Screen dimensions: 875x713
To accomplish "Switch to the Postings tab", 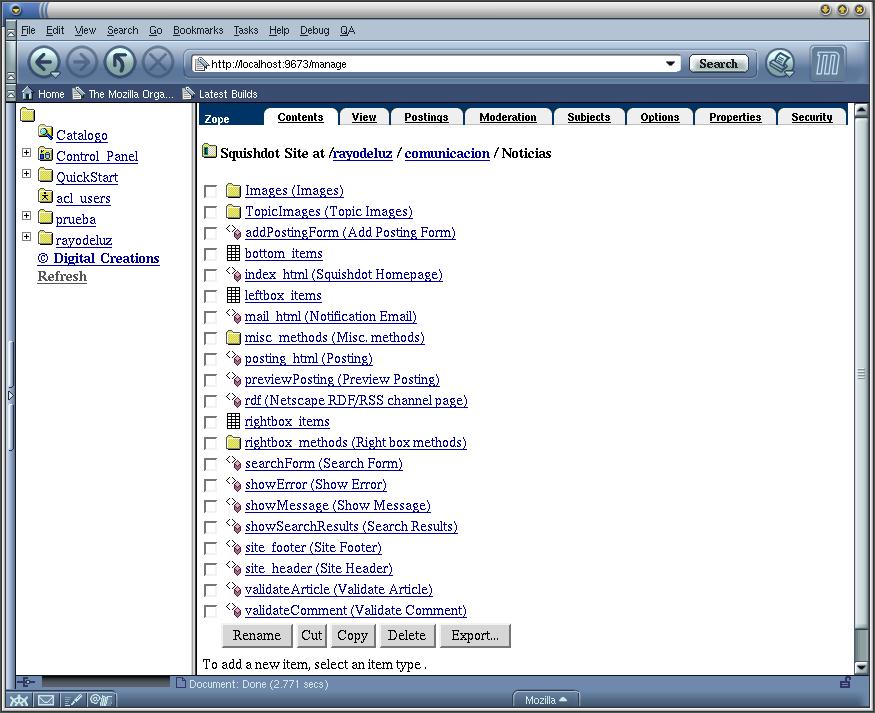I will click(426, 117).
